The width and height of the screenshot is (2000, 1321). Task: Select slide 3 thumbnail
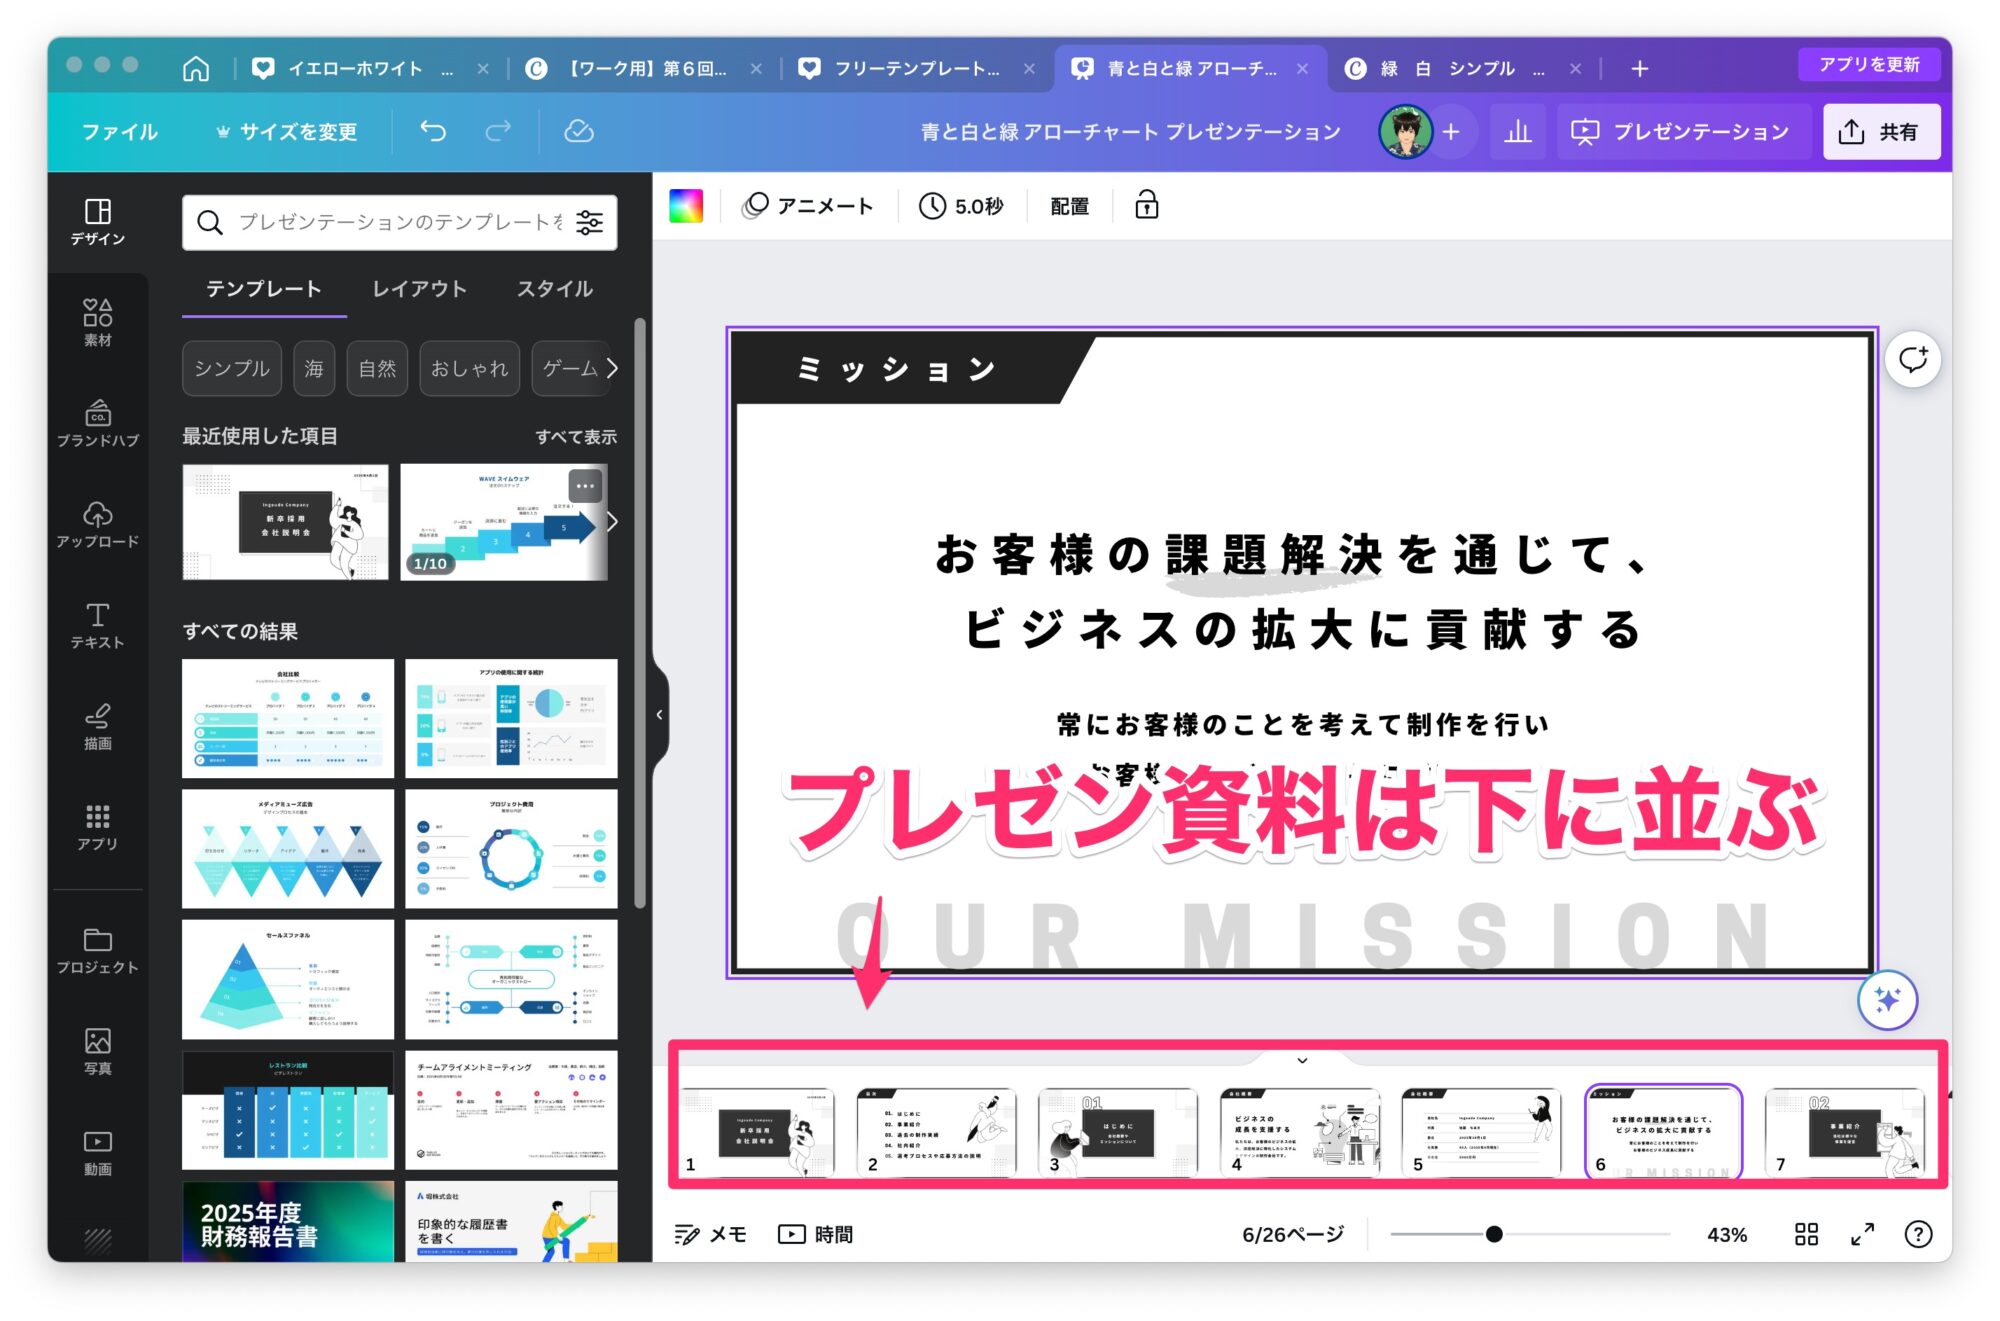(x=1117, y=1132)
